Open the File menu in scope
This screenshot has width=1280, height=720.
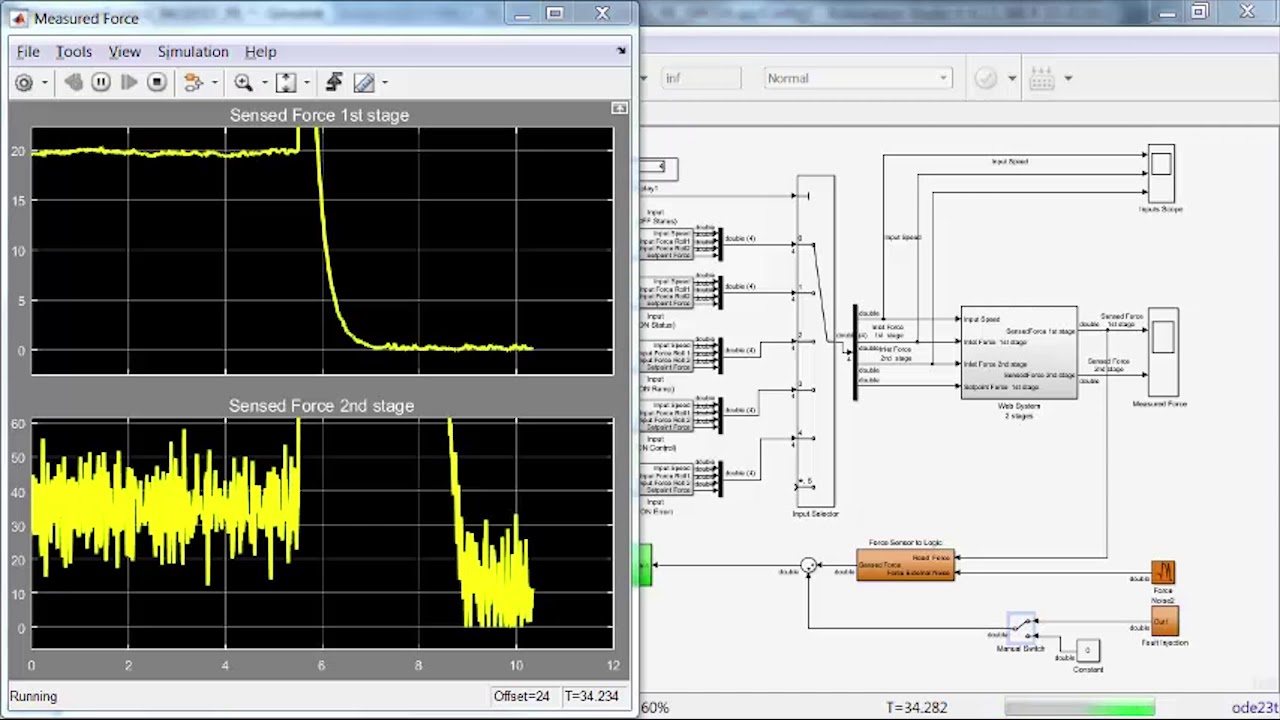pyautogui.click(x=28, y=52)
